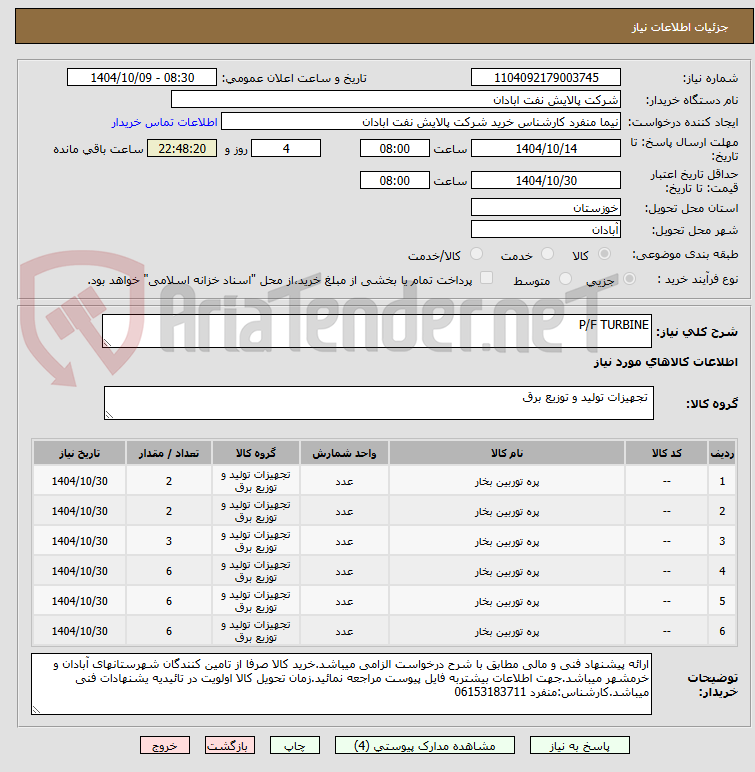Click the city field آبادان
This screenshot has height=772, width=755.
(546, 229)
